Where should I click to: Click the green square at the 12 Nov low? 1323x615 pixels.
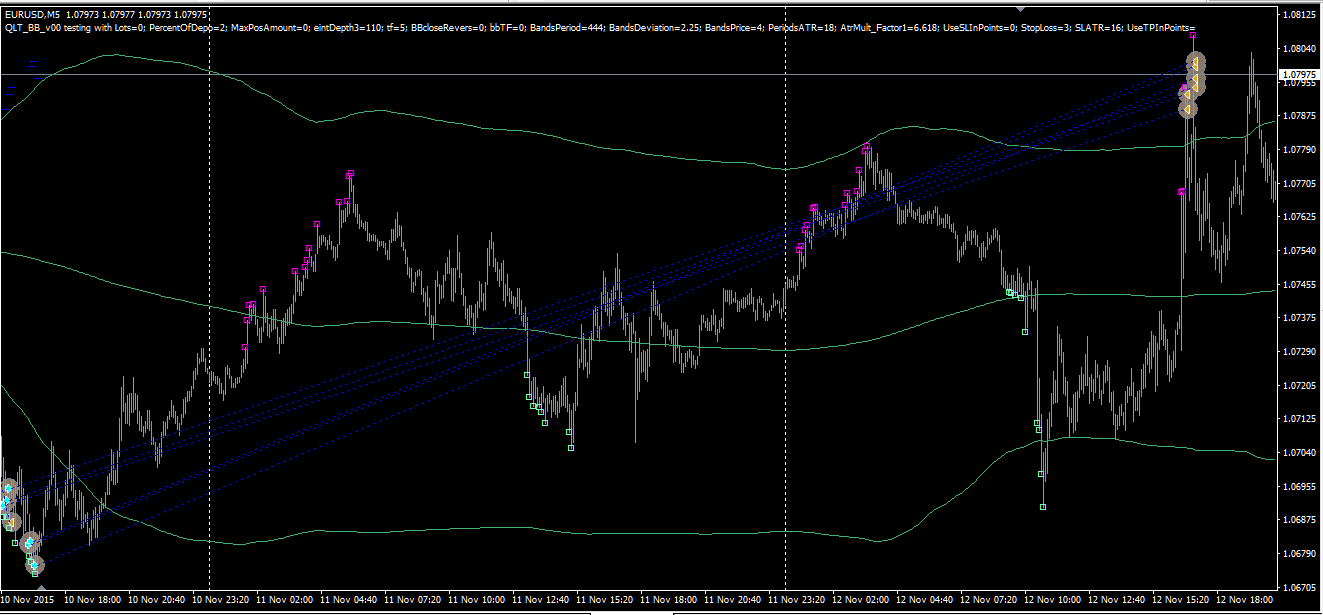(x=1043, y=508)
